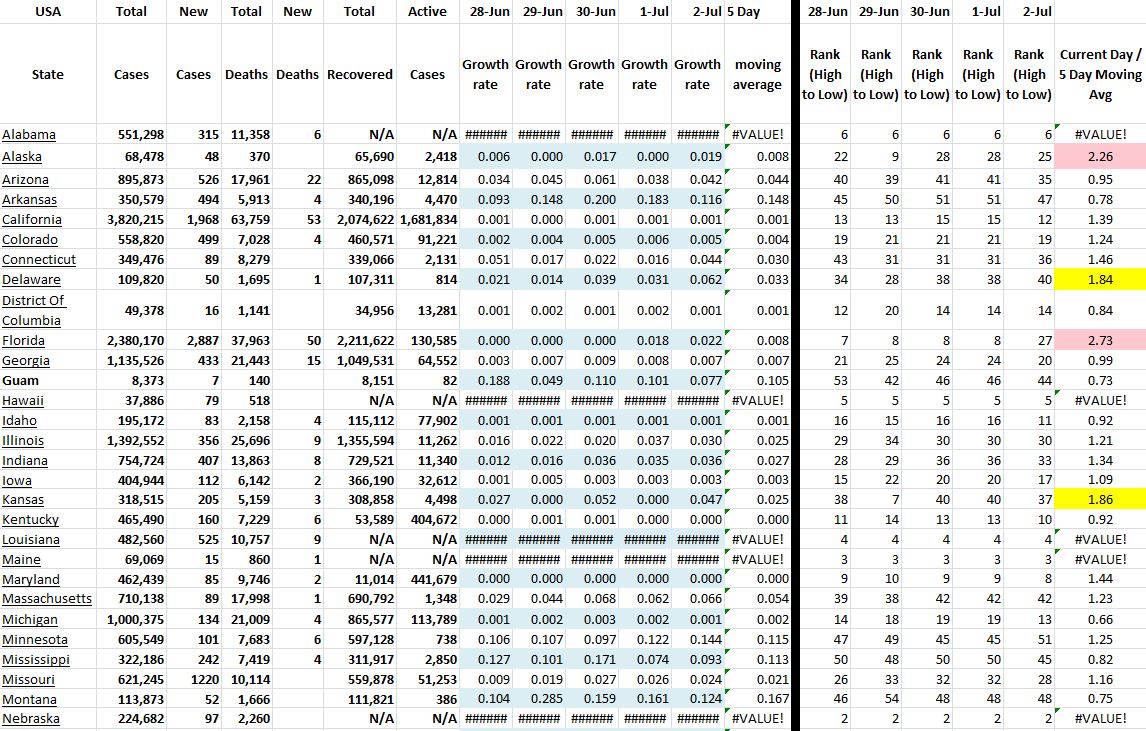Screen dimensions: 1146x731
Task: Click the Alaska state link
Action: tap(24, 157)
